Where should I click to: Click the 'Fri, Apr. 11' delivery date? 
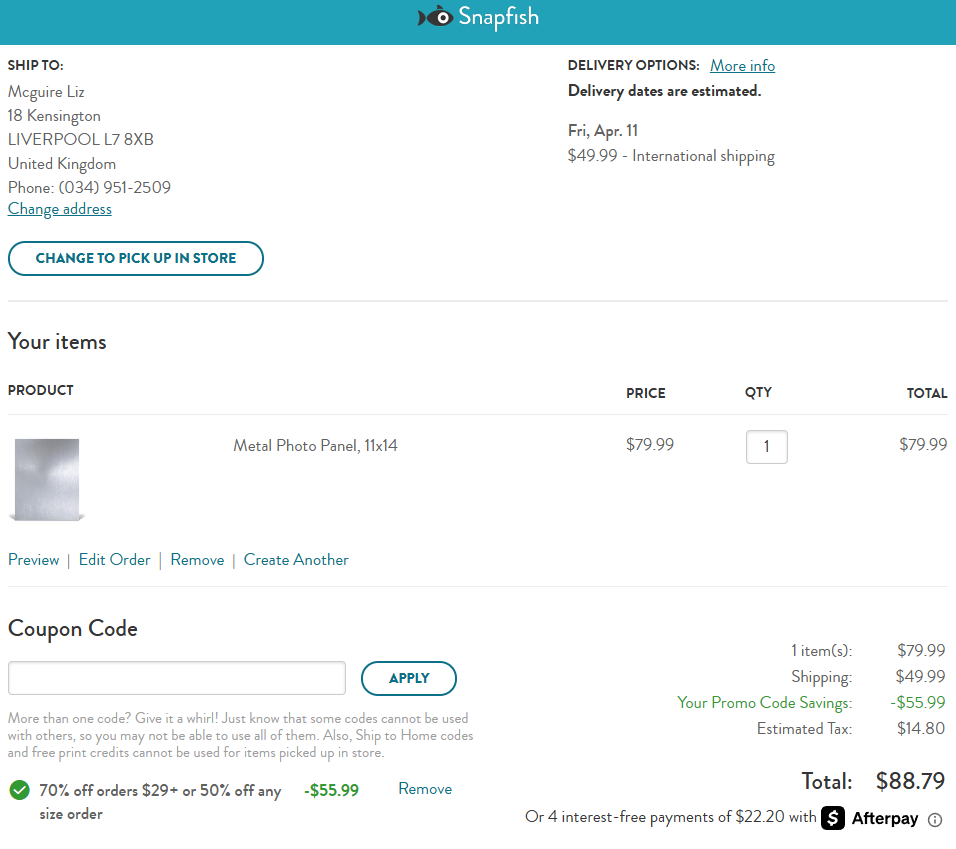pyautogui.click(x=602, y=131)
